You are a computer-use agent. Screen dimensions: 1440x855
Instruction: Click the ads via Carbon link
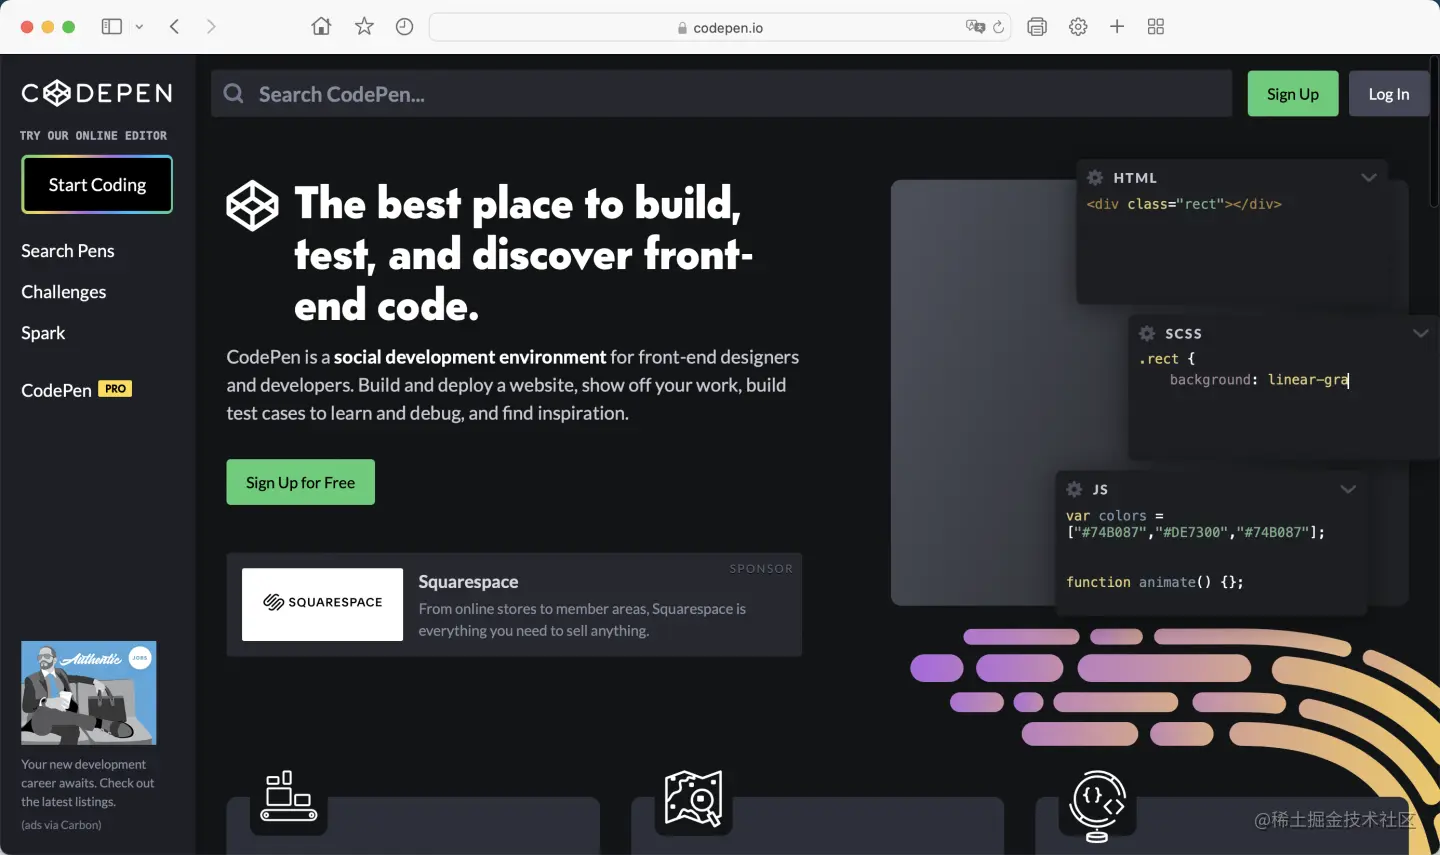61,825
